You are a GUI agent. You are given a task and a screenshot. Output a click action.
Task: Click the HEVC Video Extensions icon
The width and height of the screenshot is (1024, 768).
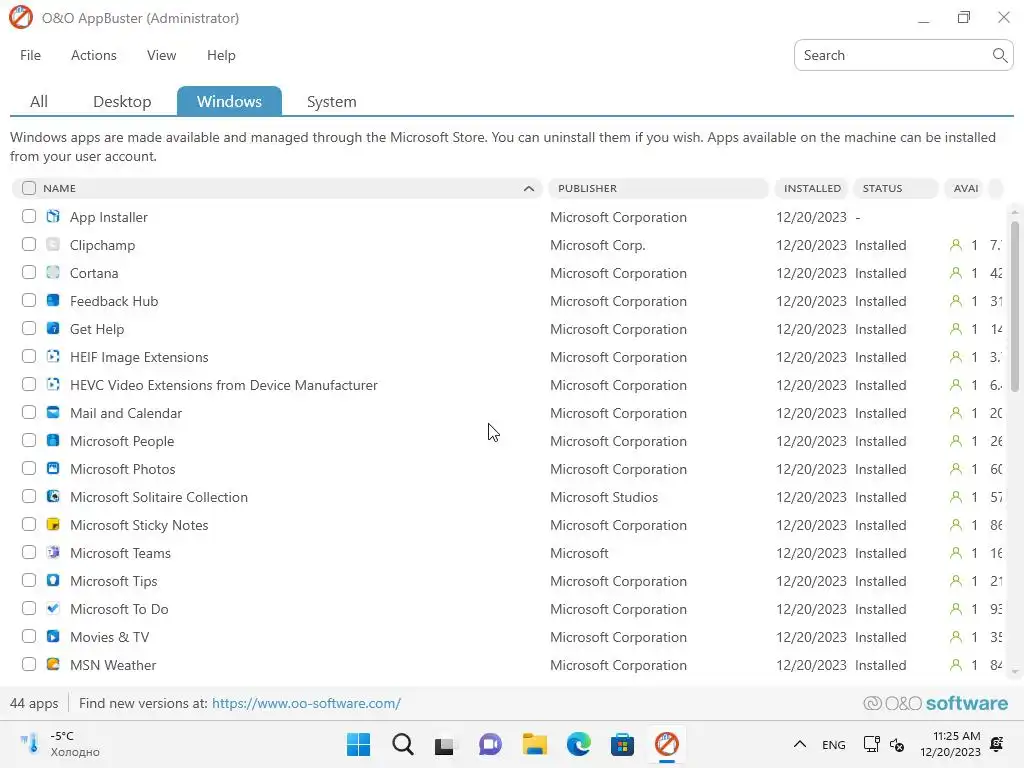tap(53, 385)
